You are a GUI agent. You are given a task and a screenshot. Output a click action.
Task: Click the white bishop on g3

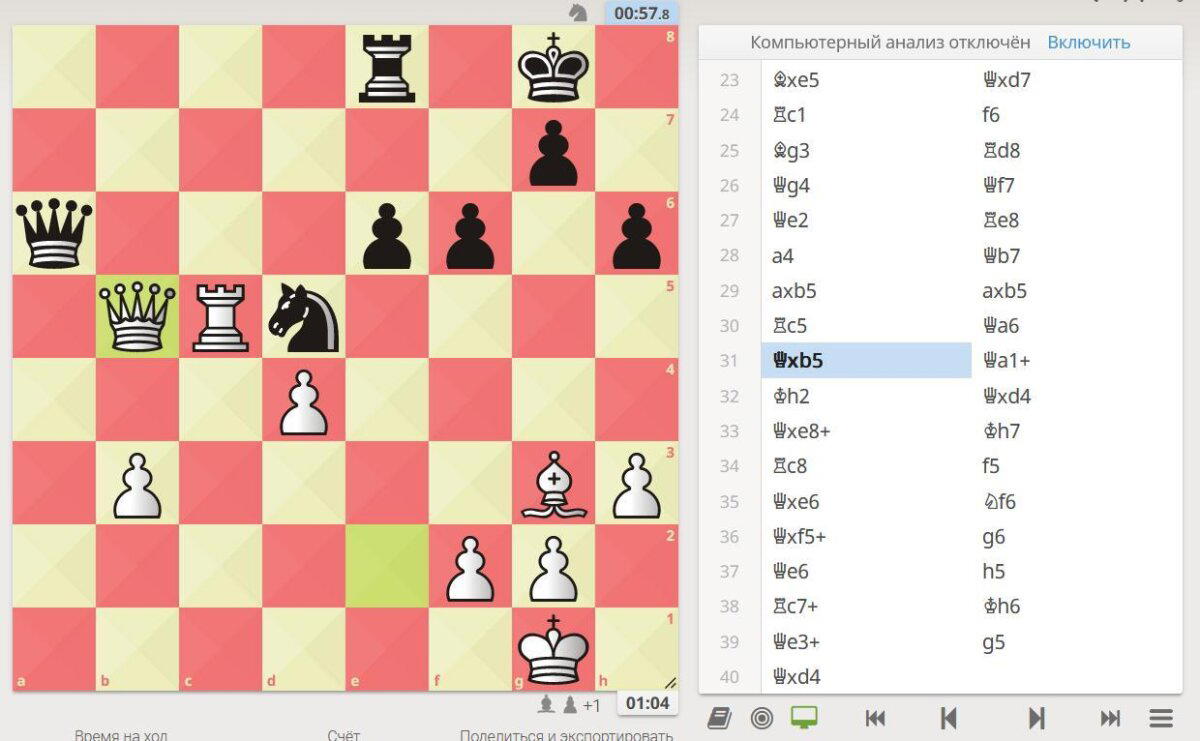(x=553, y=483)
